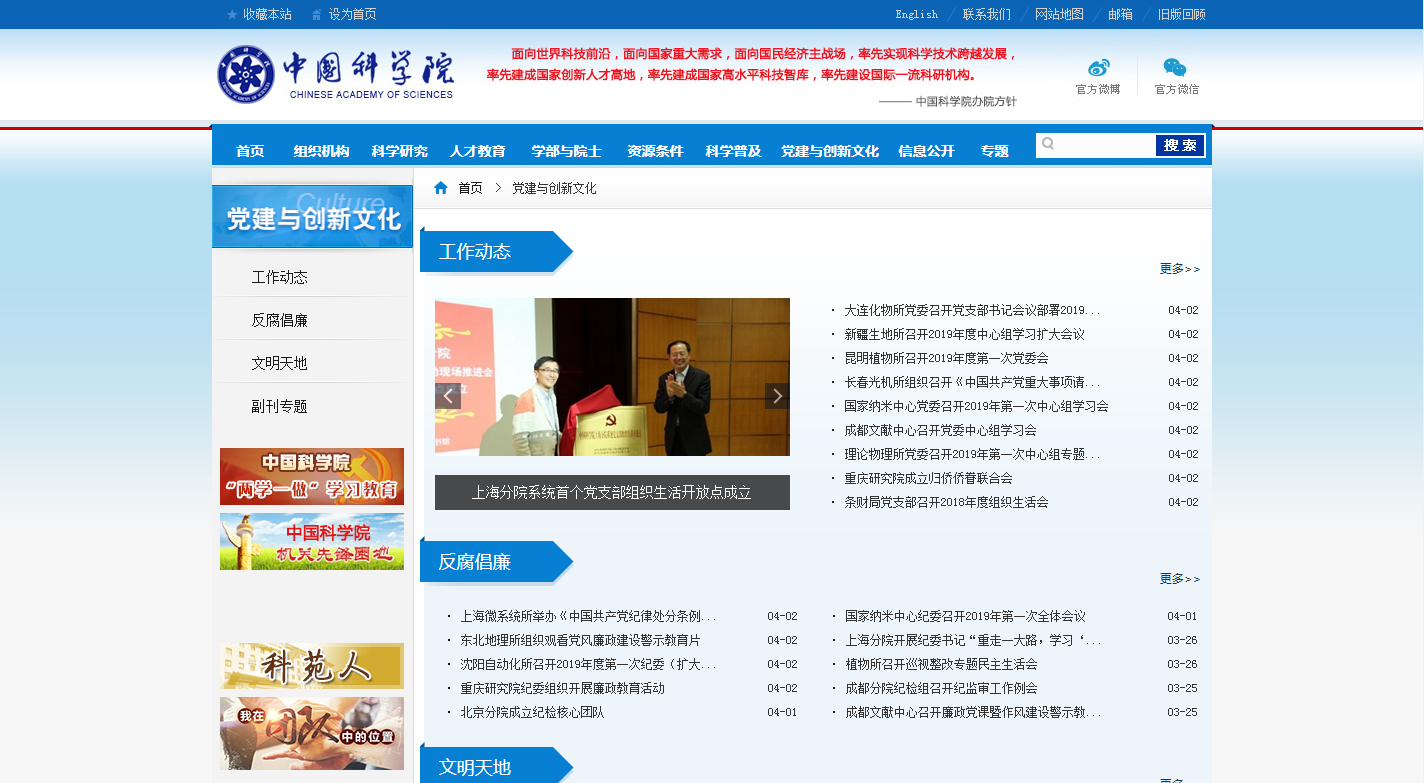Click the house icon beside 设为首页

317,15
